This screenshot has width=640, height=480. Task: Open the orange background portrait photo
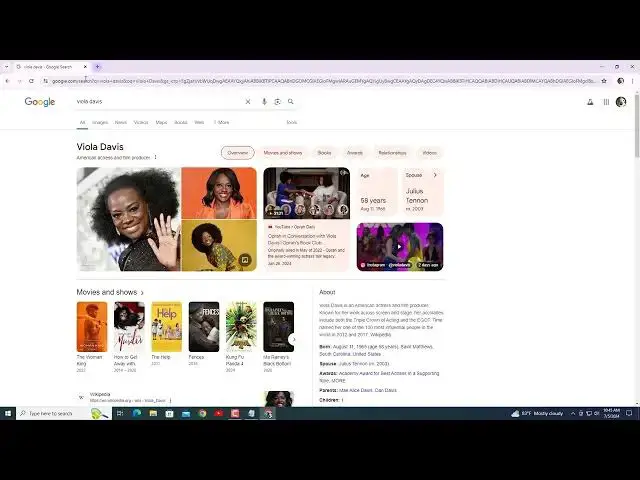pos(219,193)
